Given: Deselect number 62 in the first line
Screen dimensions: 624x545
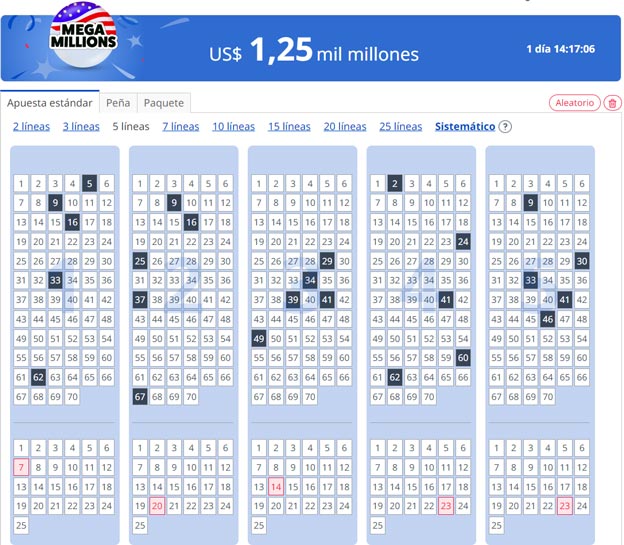Looking at the screenshot, I should 38,378.
